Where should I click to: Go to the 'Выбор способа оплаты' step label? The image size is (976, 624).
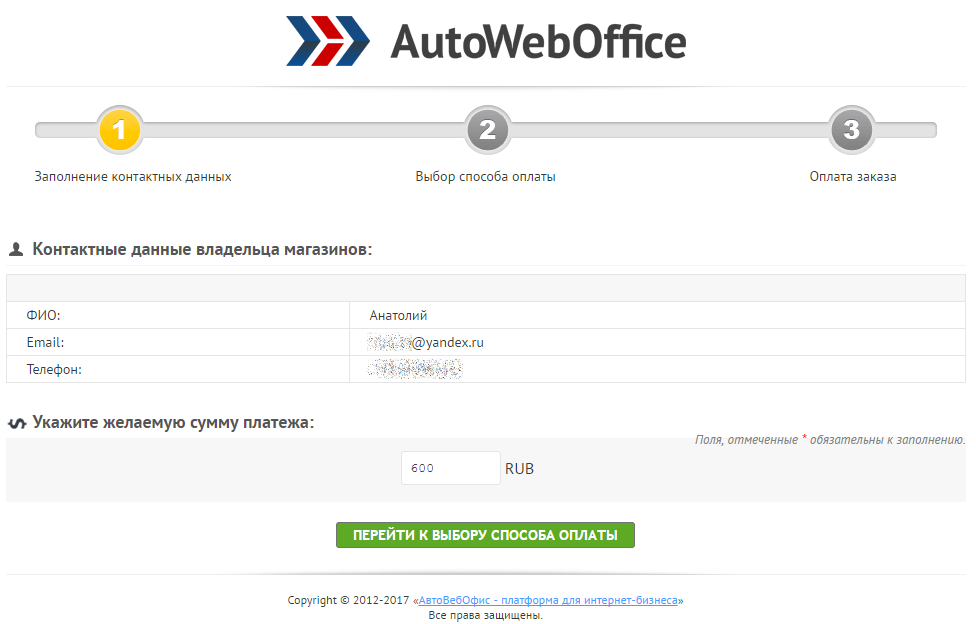point(485,177)
